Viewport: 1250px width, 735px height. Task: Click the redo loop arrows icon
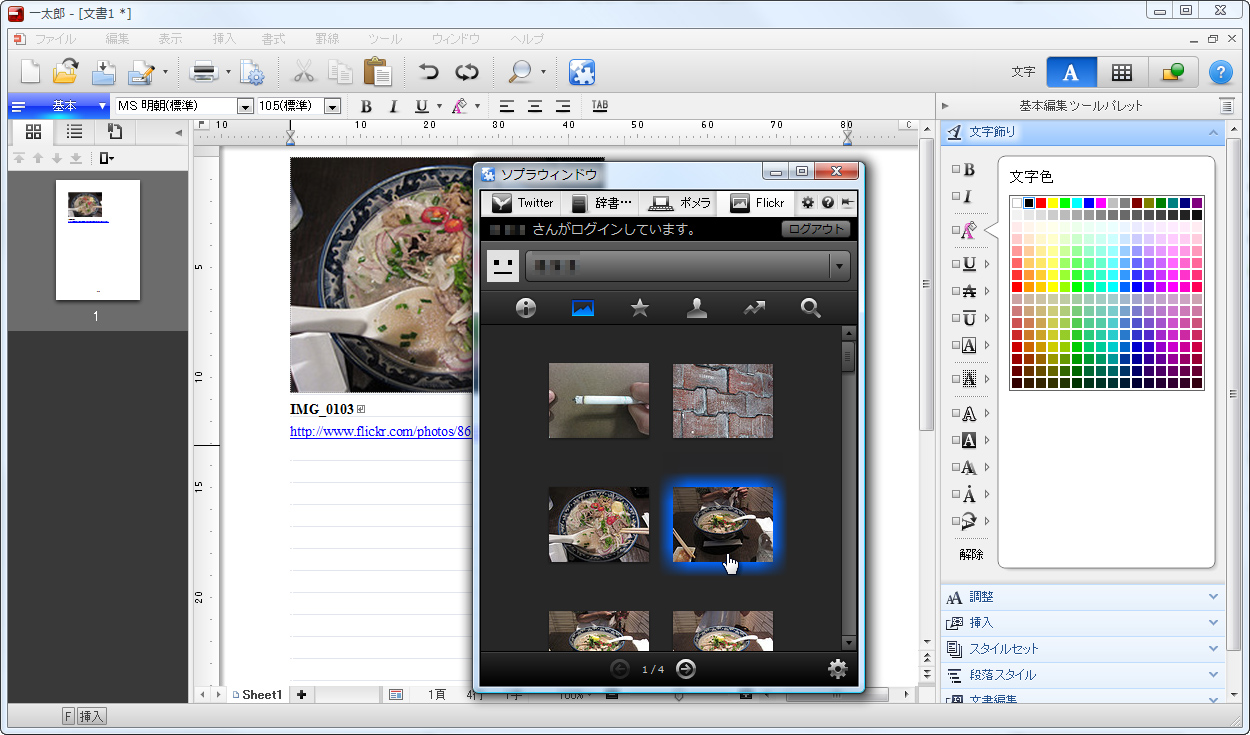click(467, 72)
